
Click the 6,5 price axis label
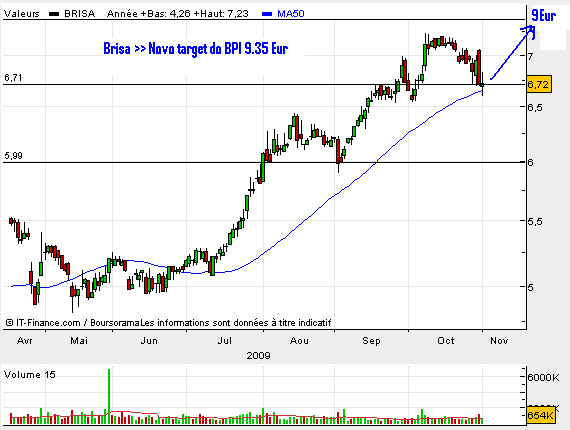click(535, 108)
